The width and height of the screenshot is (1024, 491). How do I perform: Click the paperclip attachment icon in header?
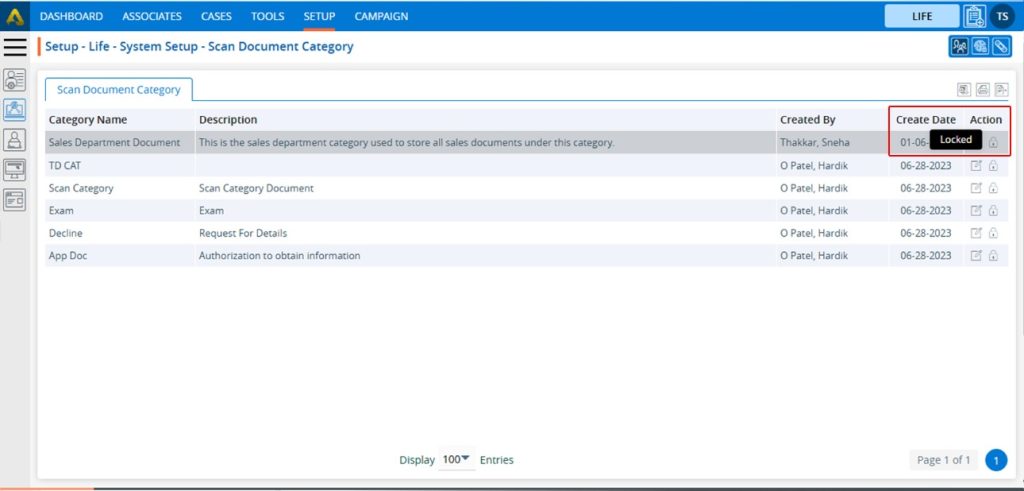tap(1000, 47)
